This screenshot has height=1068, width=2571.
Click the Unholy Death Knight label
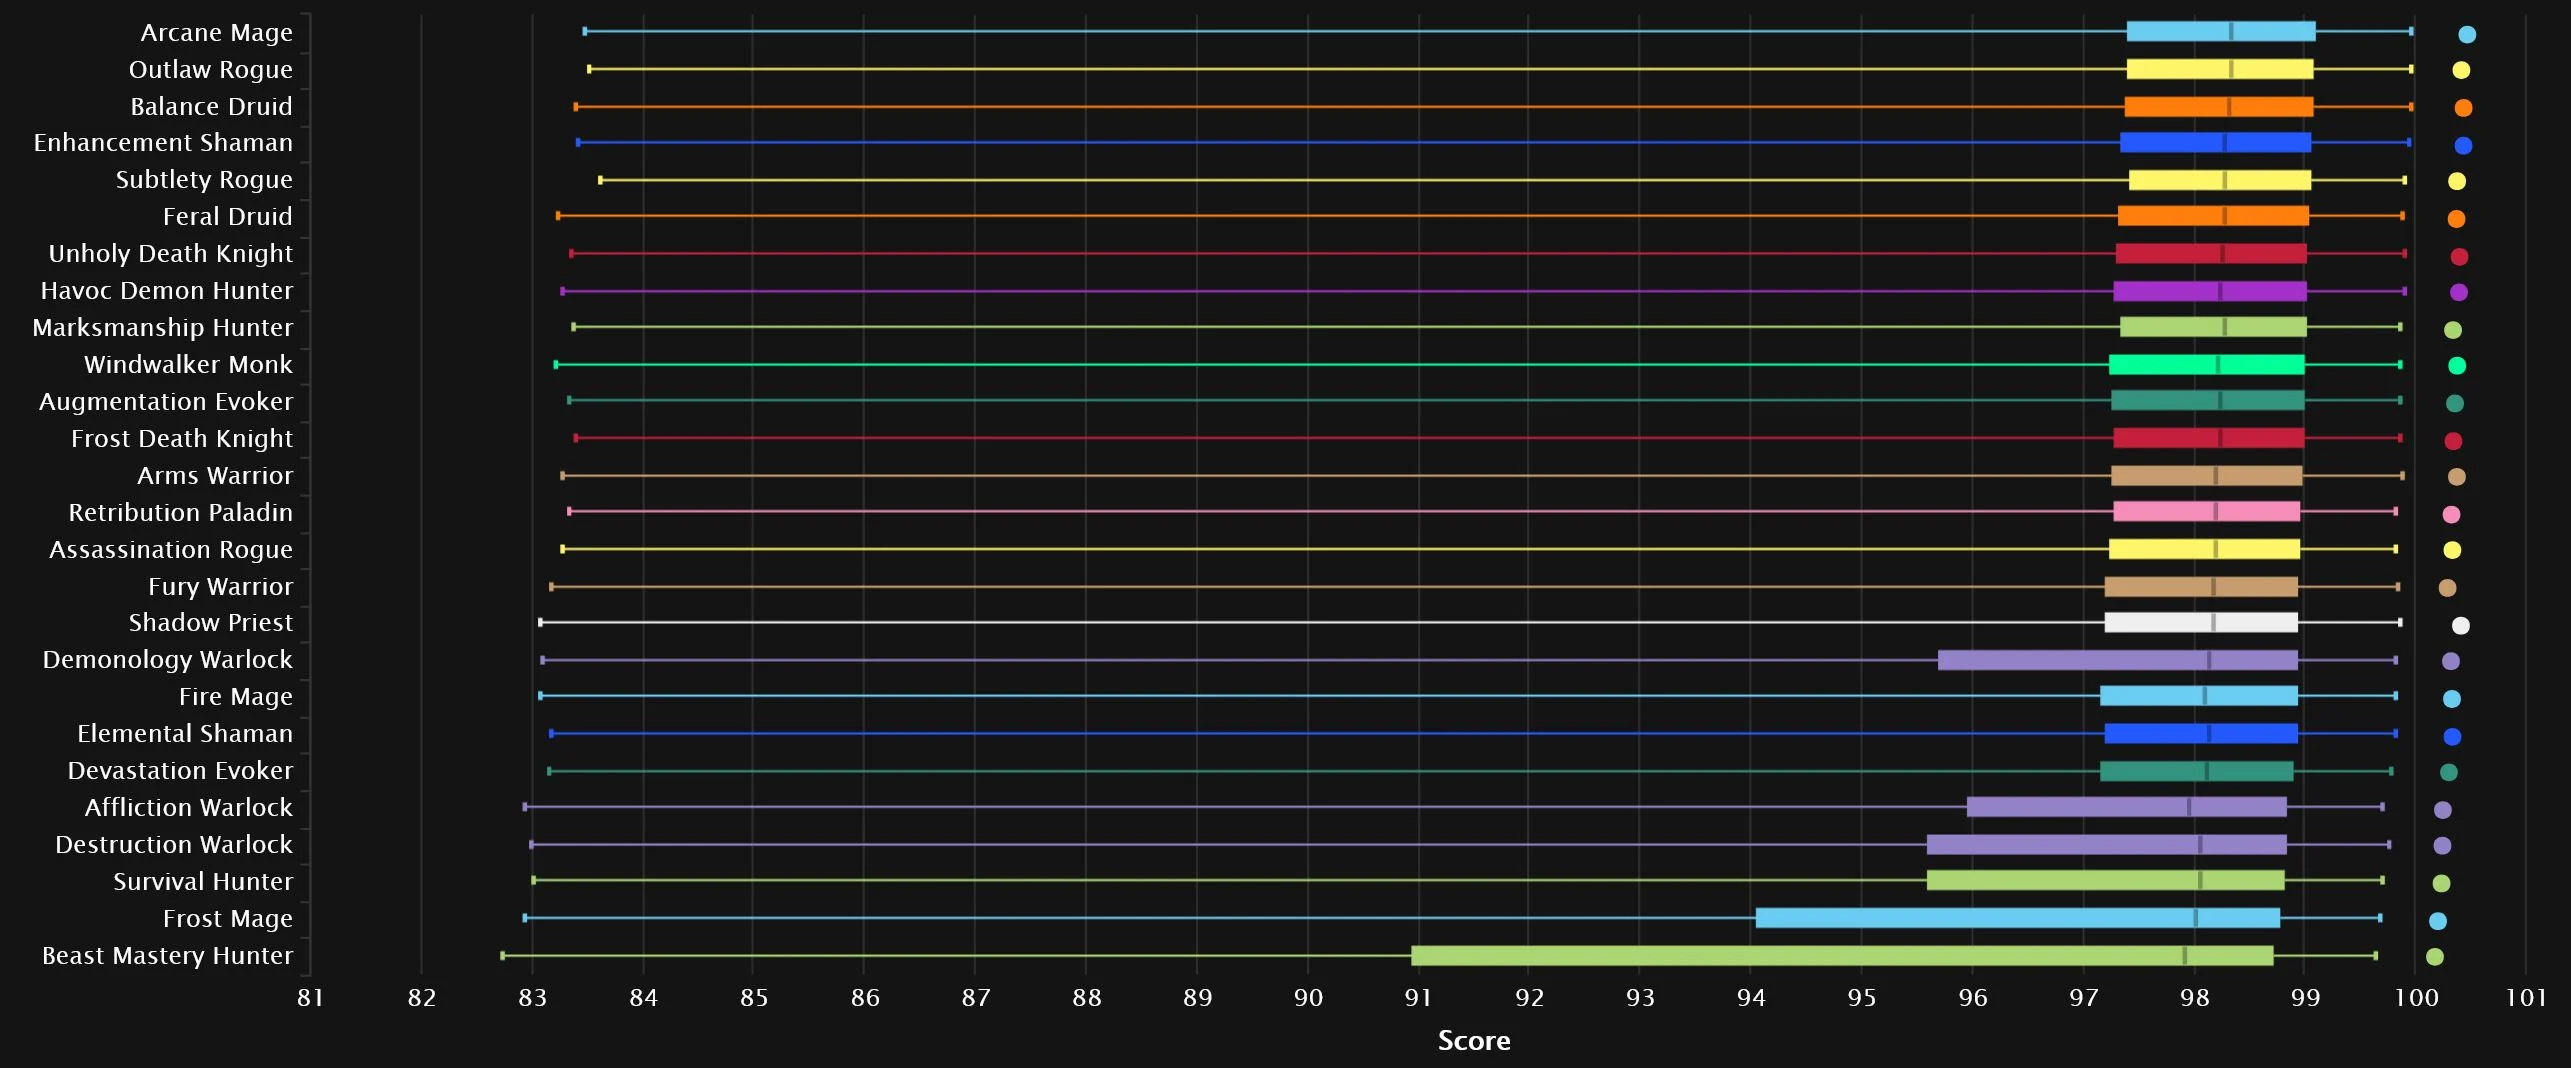click(171, 254)
